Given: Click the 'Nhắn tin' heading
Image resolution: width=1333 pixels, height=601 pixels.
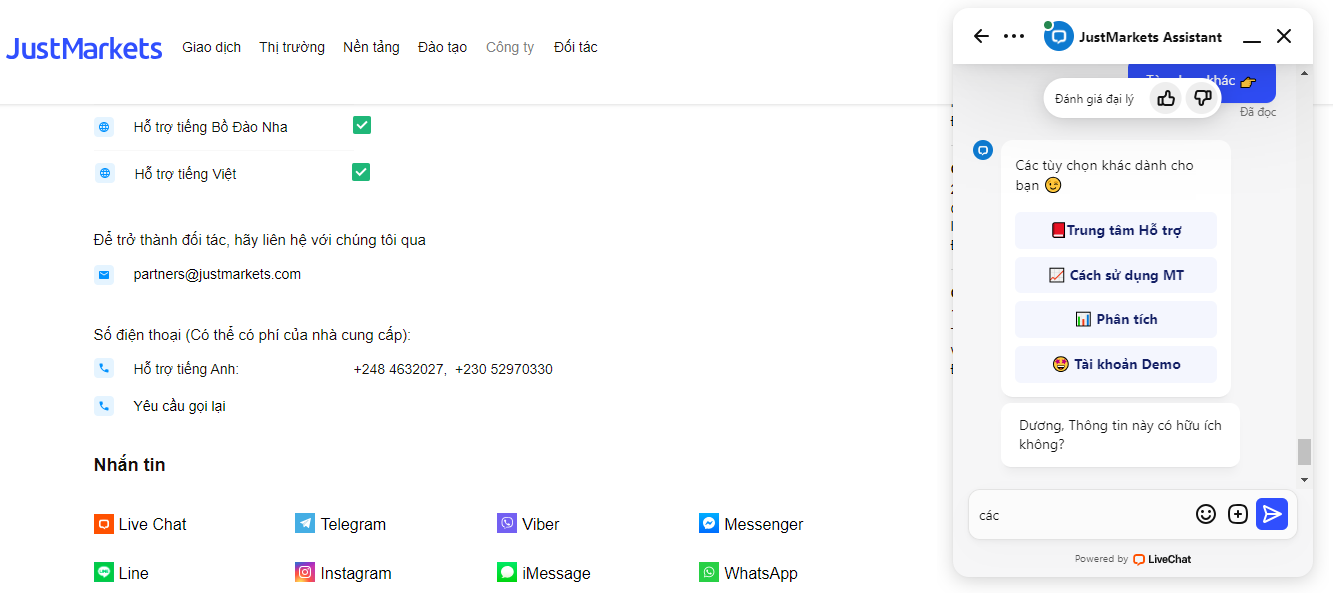Looking at the screenshot, I should [x=130, y=465].
